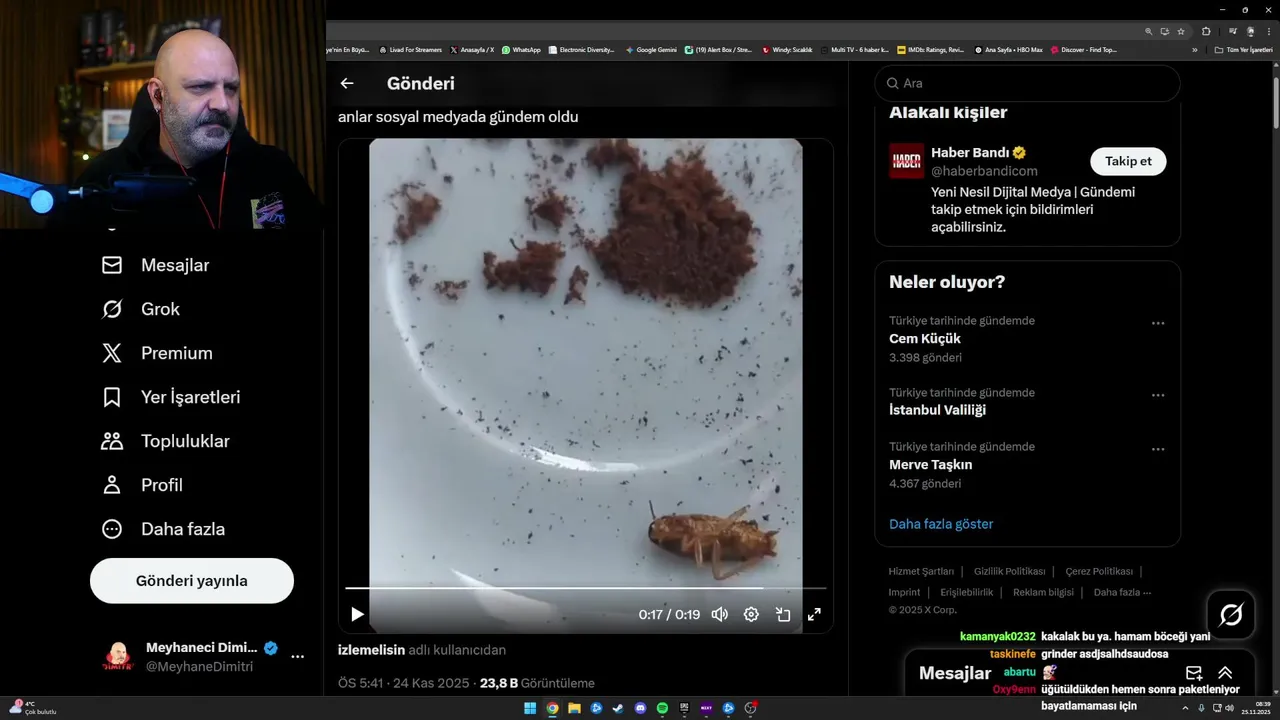The width and height of the screenshot is (1280, 720).
Task: Click the Meyhaneci Dimitri profile avatar
Action: click(118, 657)
